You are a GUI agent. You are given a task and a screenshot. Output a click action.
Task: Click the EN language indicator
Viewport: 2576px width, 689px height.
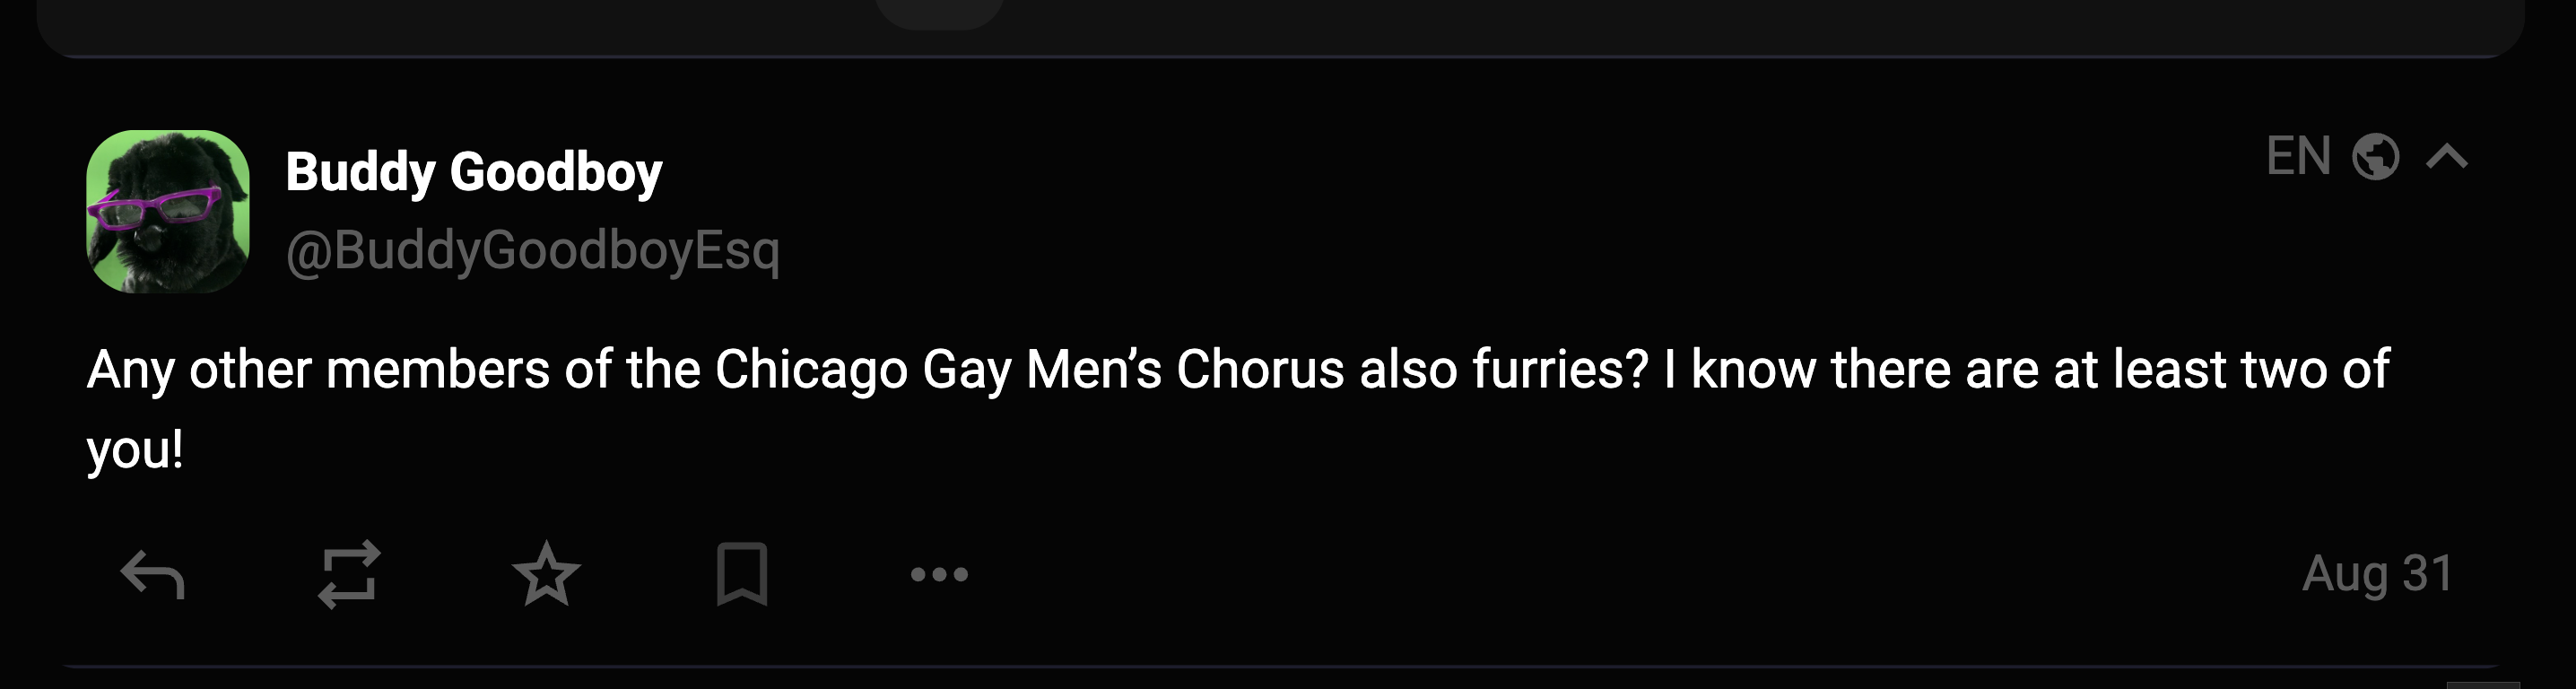click(x=2298, y=157)
